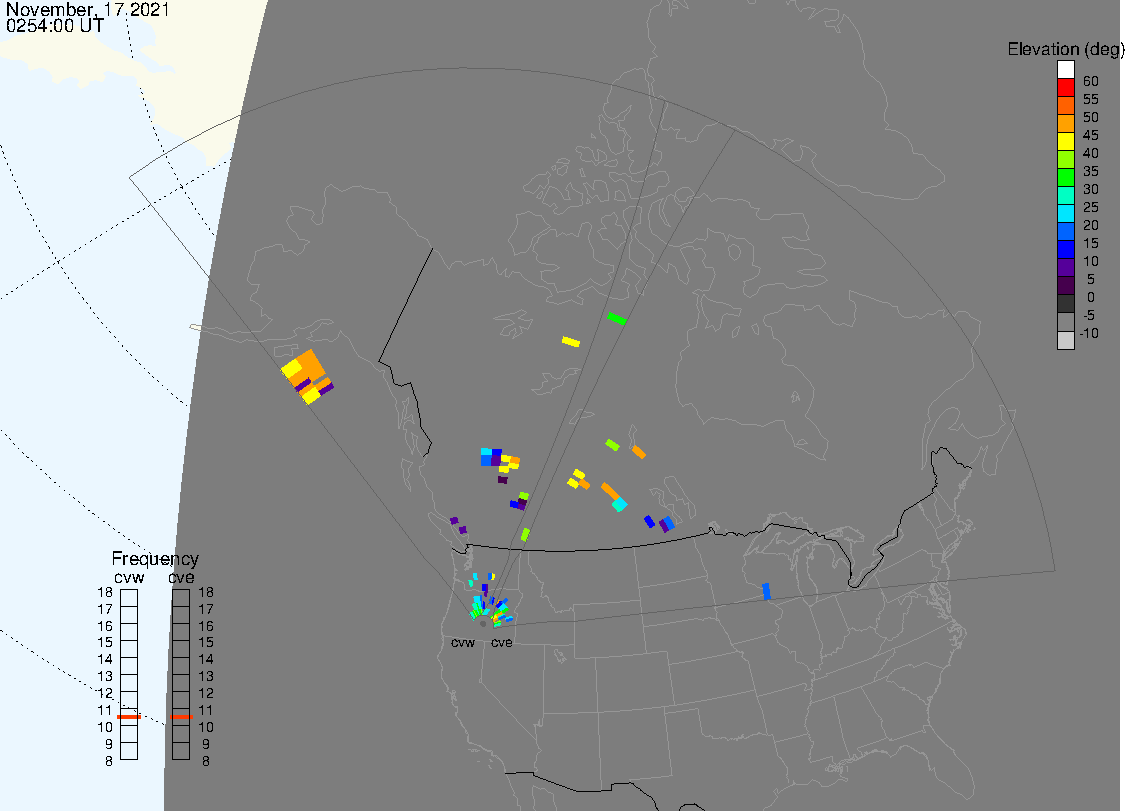Click the cvw station label on the map
This screenshot has width=1125, height=811.
[463, 643]
